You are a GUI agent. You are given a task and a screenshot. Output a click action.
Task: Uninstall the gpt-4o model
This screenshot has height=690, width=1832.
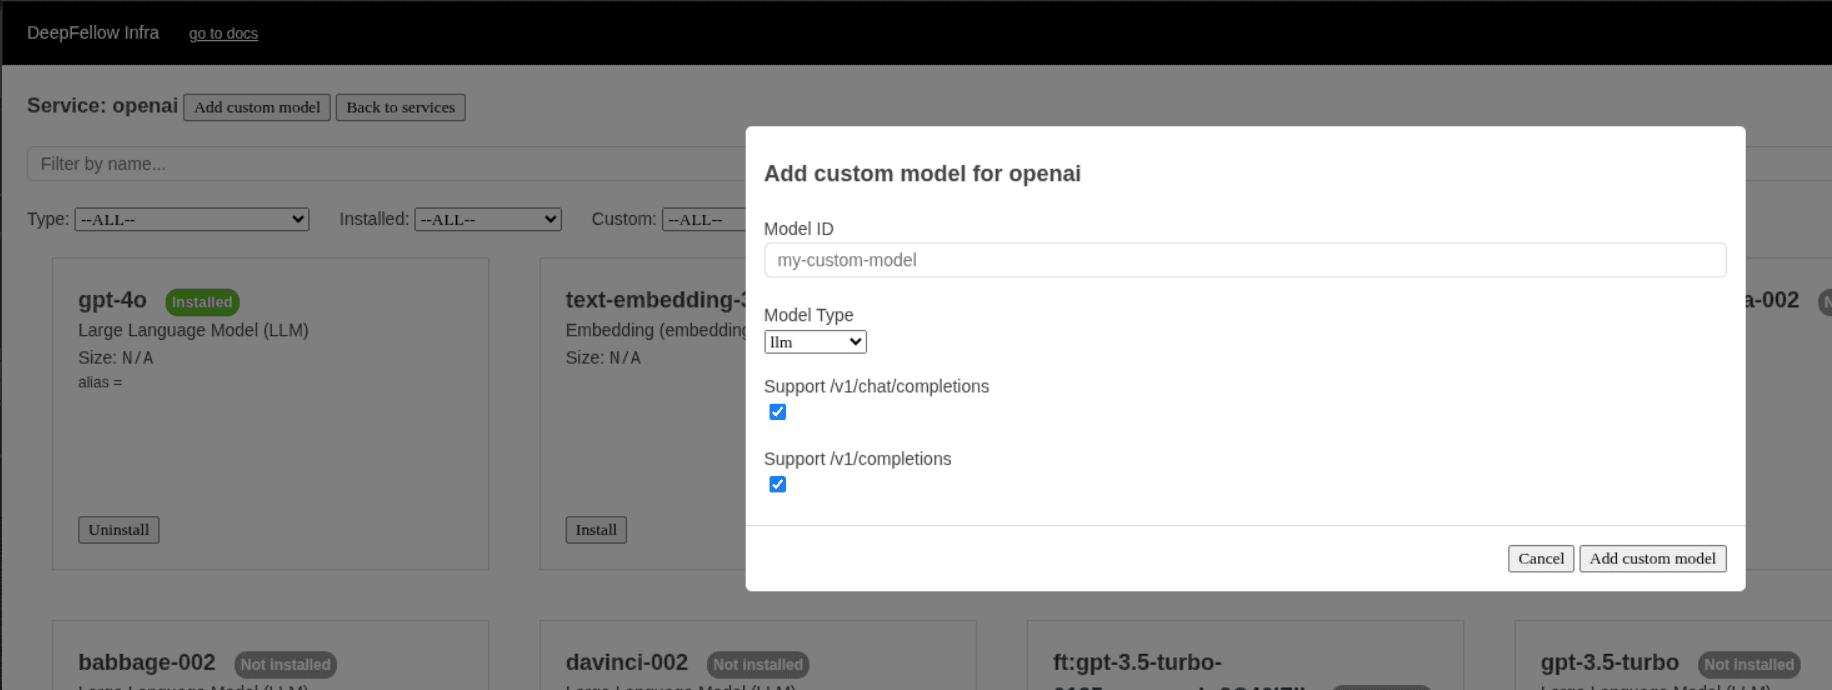coord(118,530)
